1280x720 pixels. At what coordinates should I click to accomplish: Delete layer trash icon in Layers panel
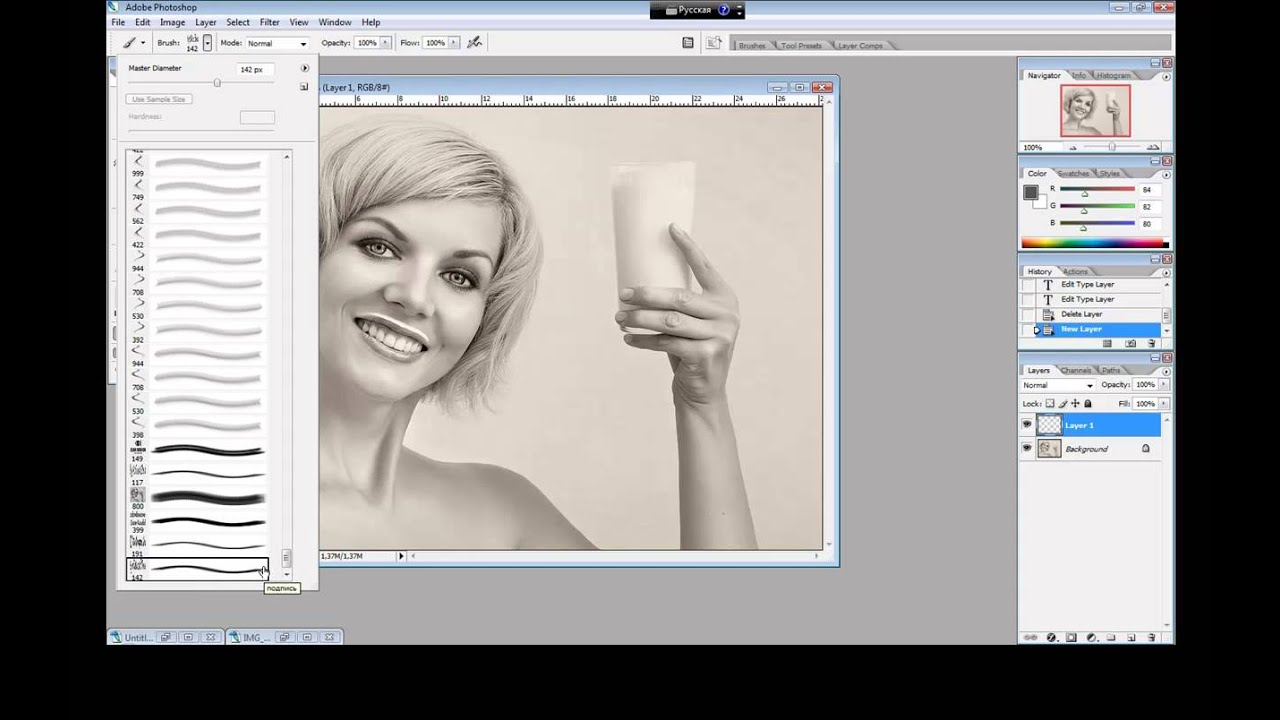[x=1152, y=637]
